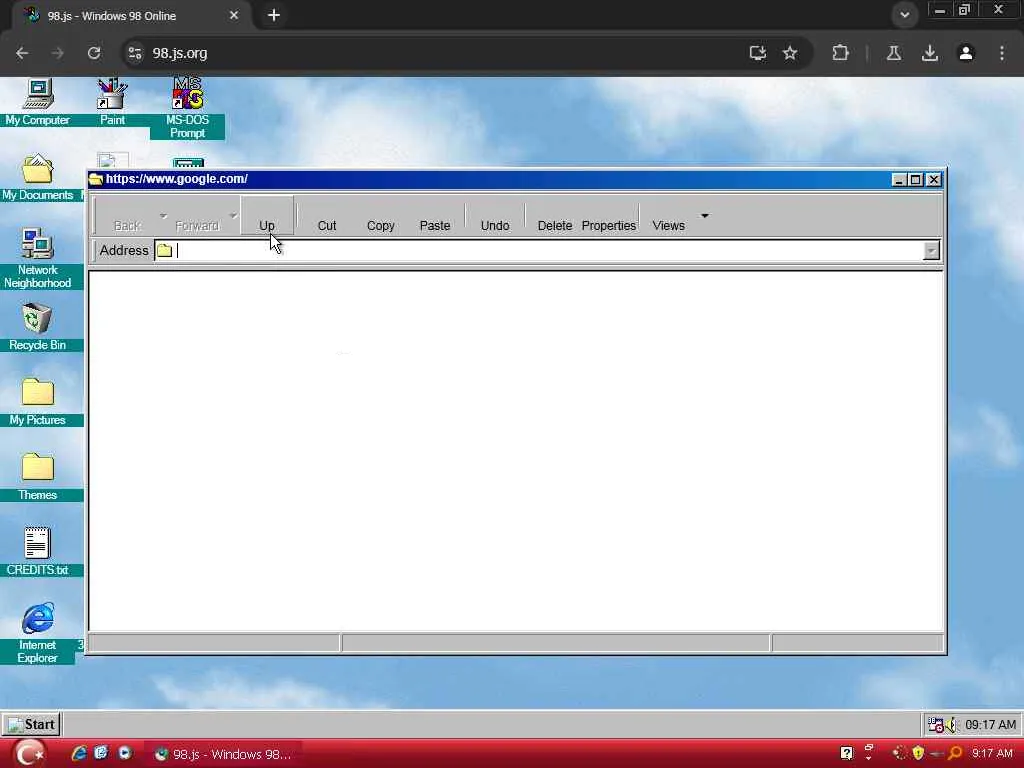1024x768 pixels.
Task: Click the Copy toolbar button
Action: pos(381,216)
